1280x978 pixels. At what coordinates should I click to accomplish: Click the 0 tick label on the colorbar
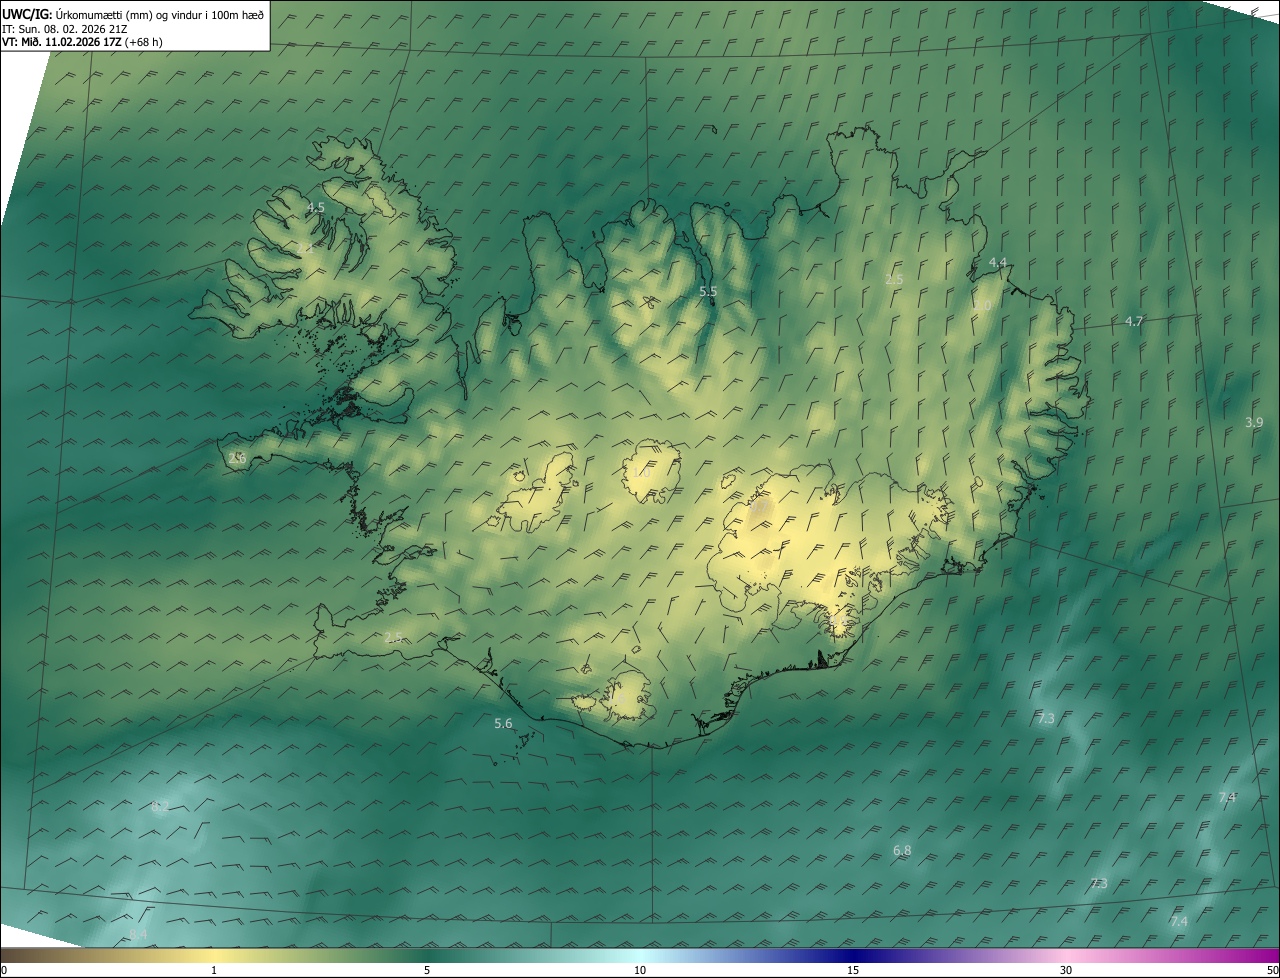4,970
